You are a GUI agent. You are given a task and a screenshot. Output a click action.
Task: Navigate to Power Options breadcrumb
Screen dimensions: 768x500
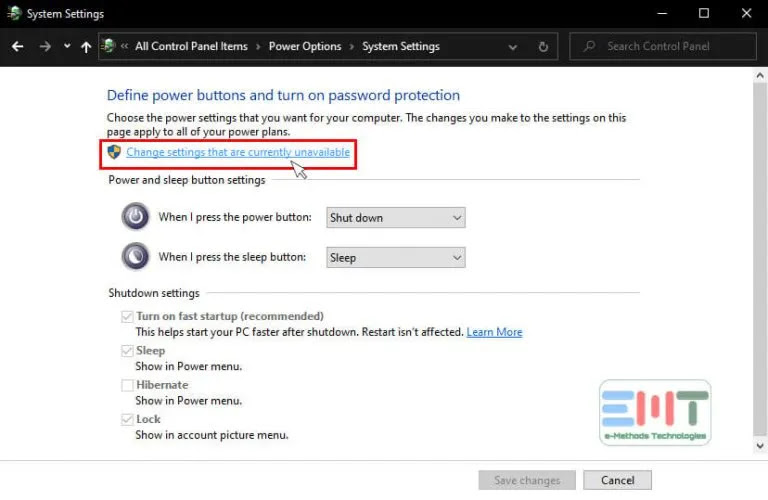pyautogui.click(x=305, y=47)
